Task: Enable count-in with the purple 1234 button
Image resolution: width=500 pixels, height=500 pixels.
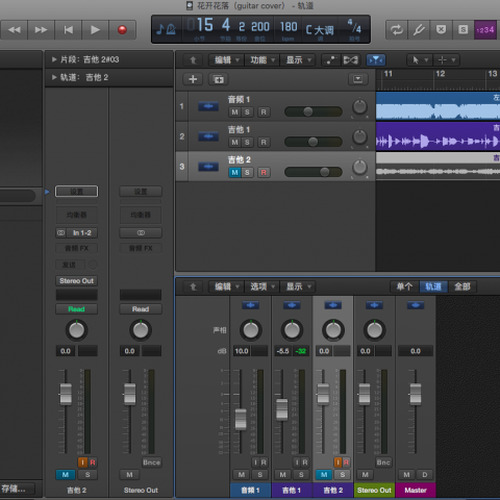Action: [x=485, y=30]
